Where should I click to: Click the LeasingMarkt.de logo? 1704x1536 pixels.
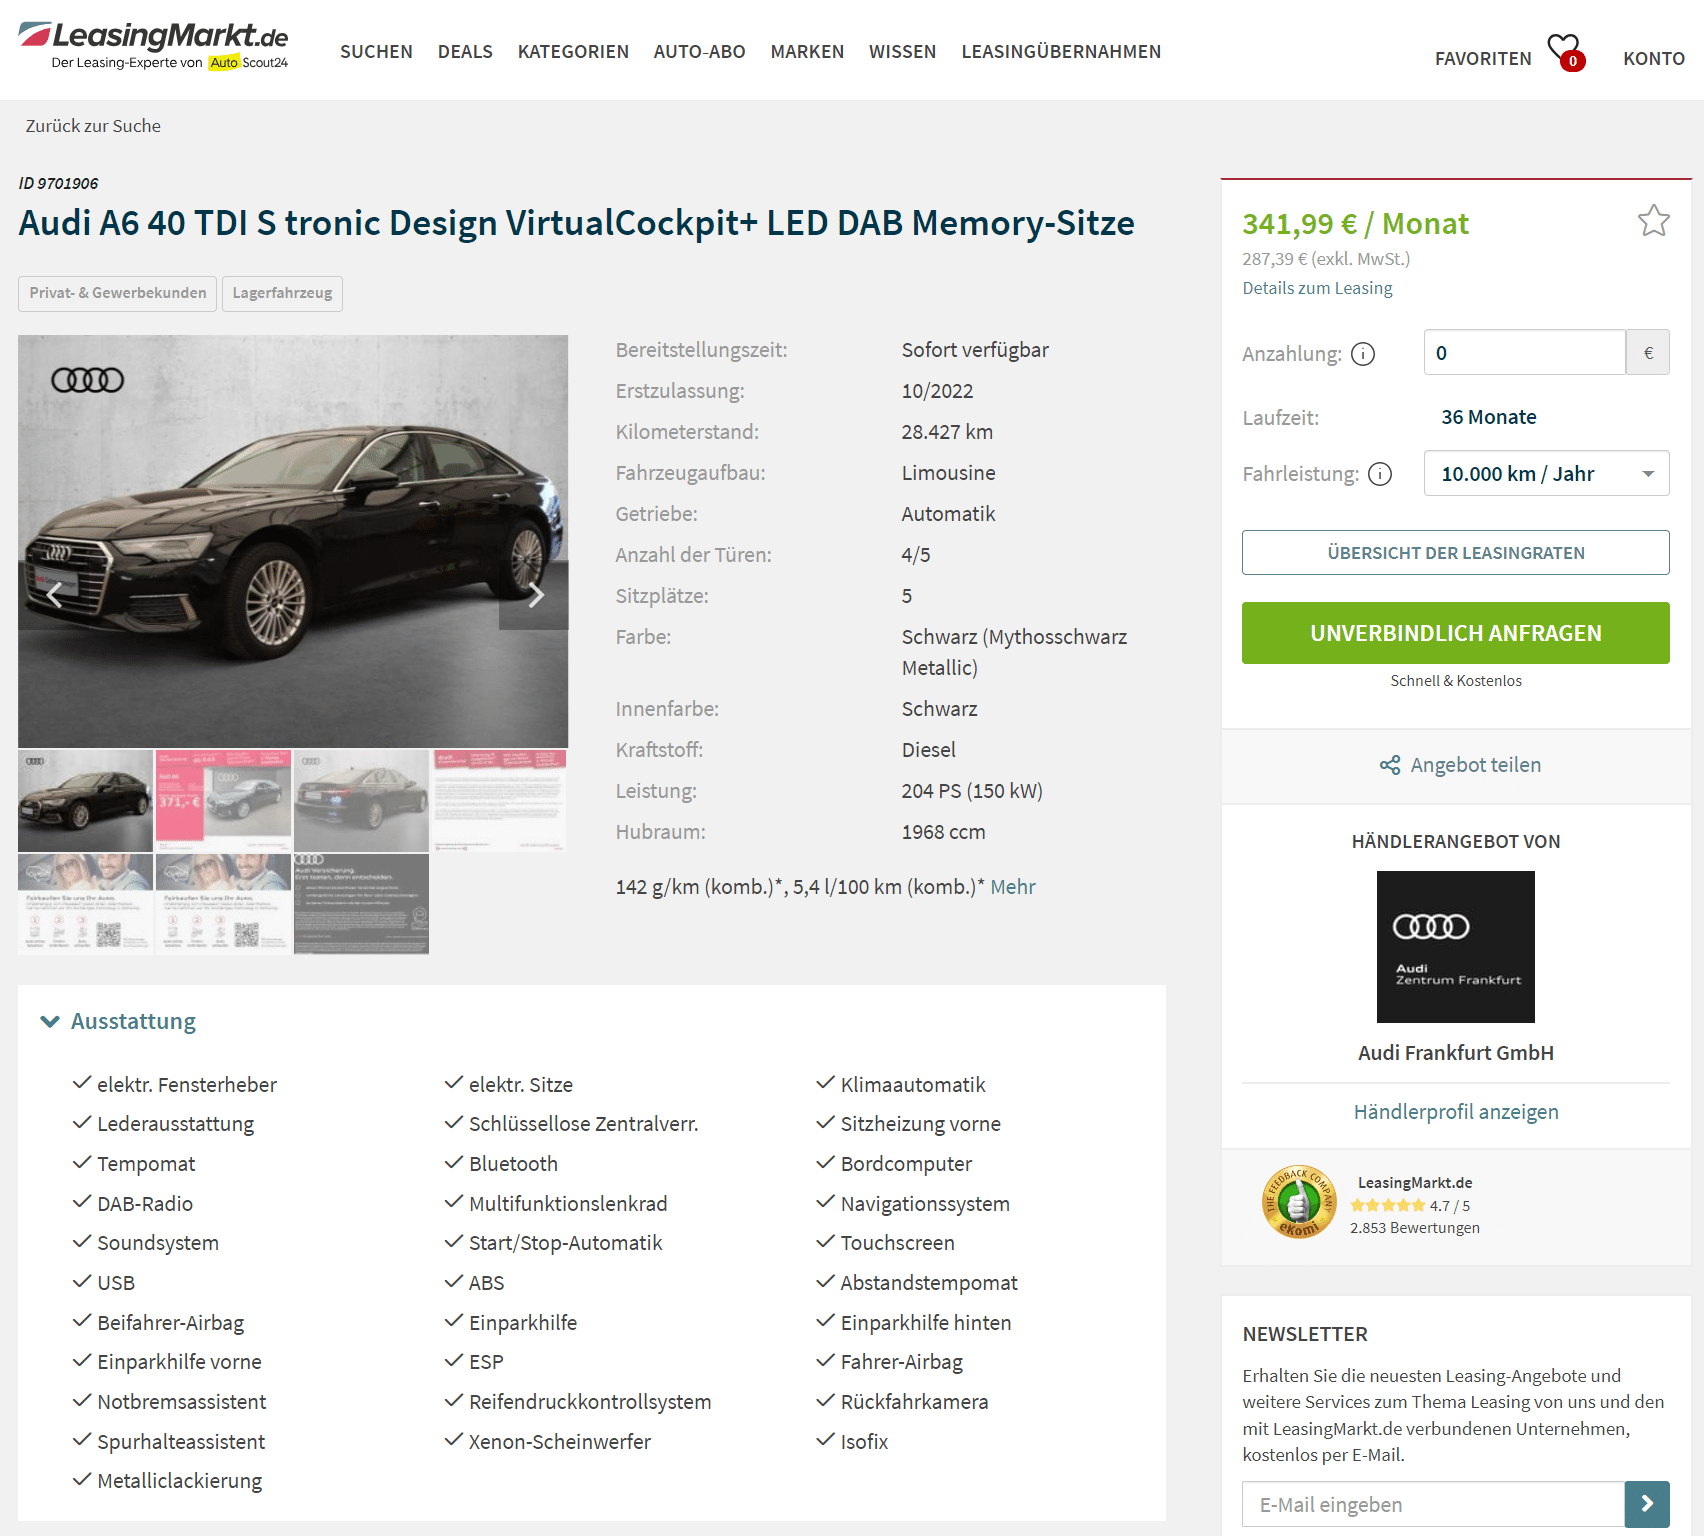[153, 45]
